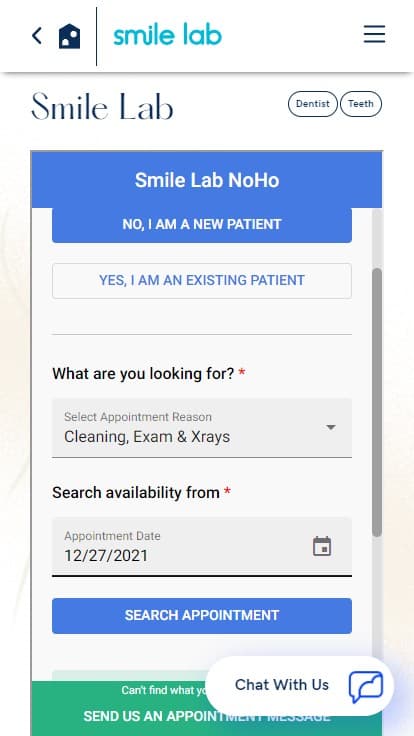Click the smile lab logo
The image size is (414, 736).
[x=167, y=36]
